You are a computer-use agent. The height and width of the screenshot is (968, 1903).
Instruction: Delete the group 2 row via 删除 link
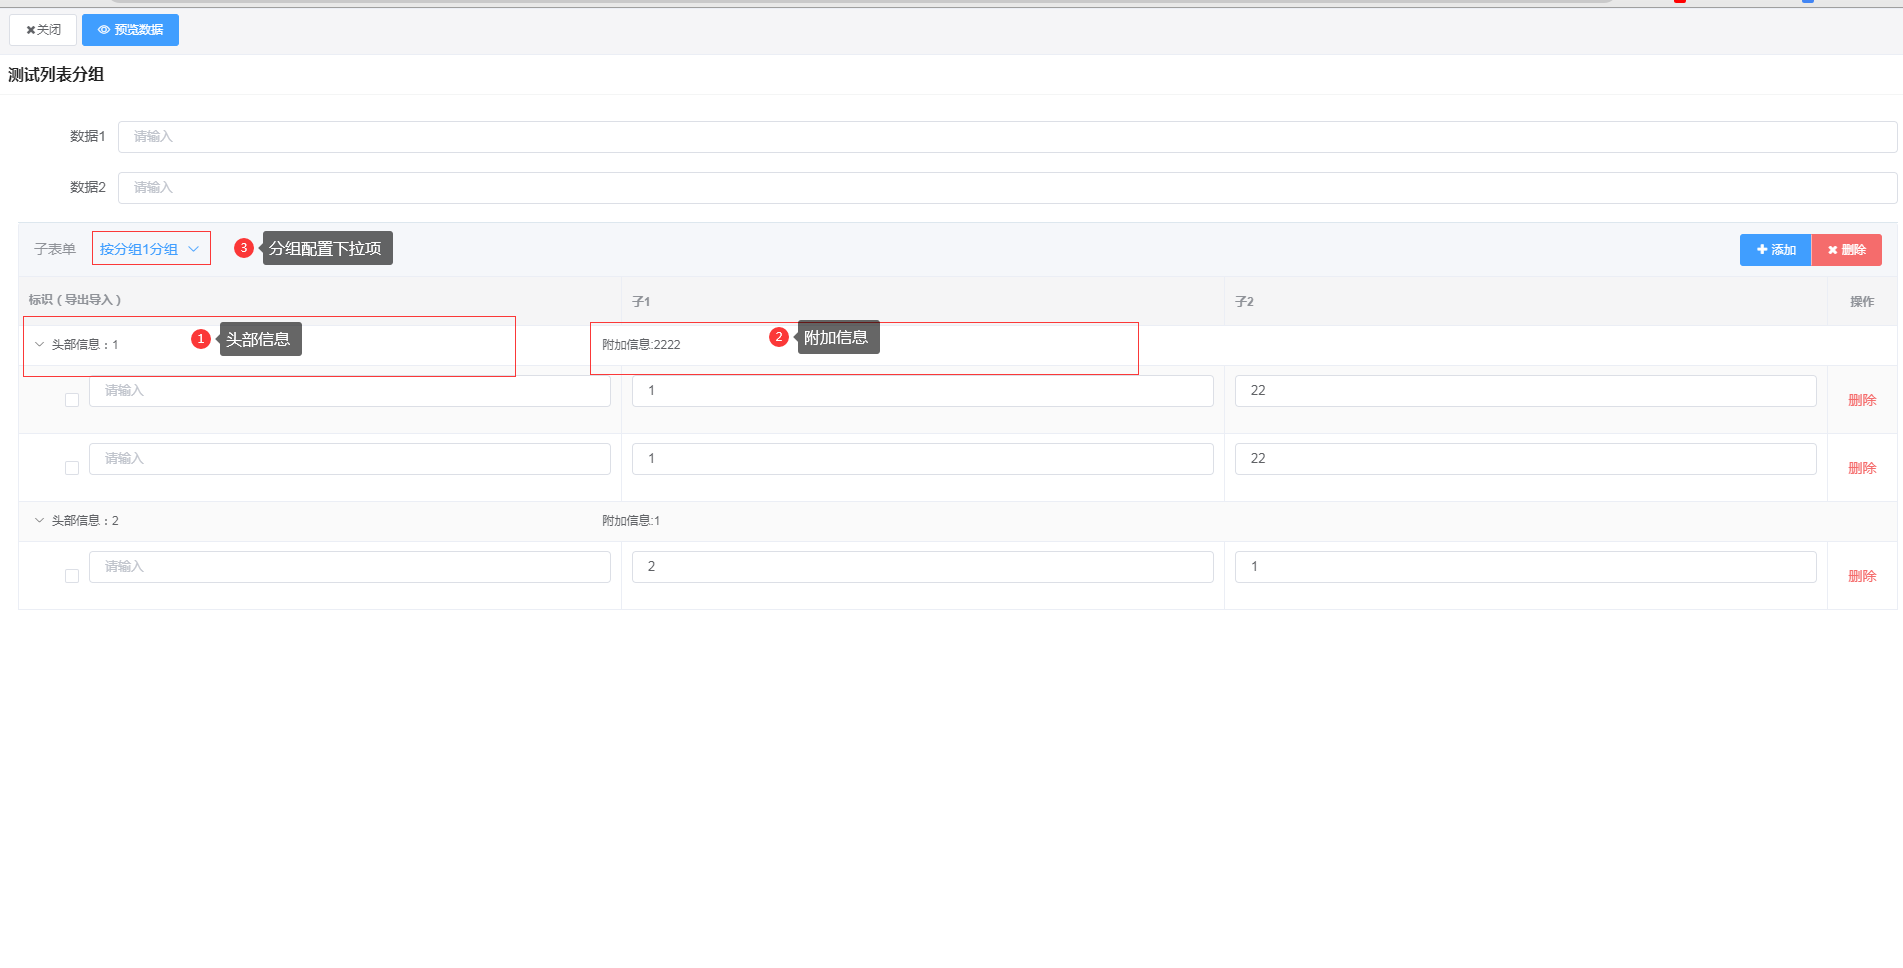click(1861, 576)
